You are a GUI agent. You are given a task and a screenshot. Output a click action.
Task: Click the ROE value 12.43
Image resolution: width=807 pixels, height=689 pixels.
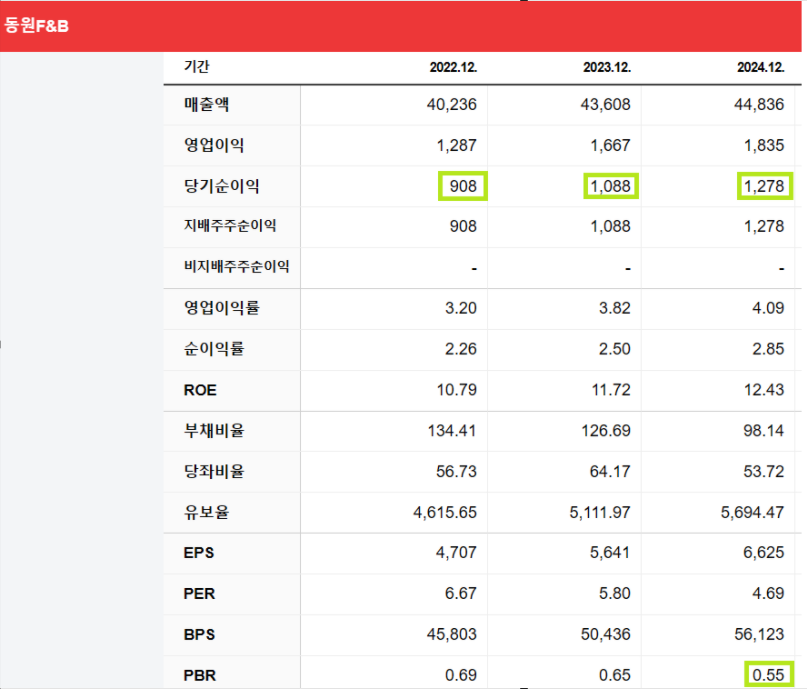764,390
